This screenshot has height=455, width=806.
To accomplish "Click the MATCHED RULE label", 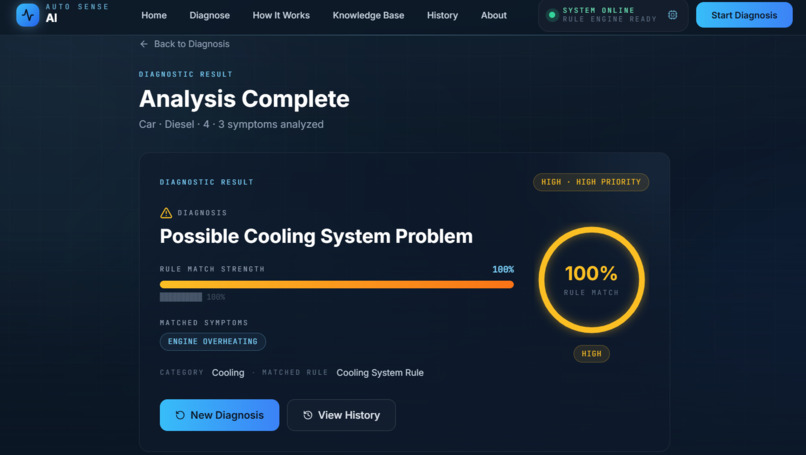I will [295, 372].
